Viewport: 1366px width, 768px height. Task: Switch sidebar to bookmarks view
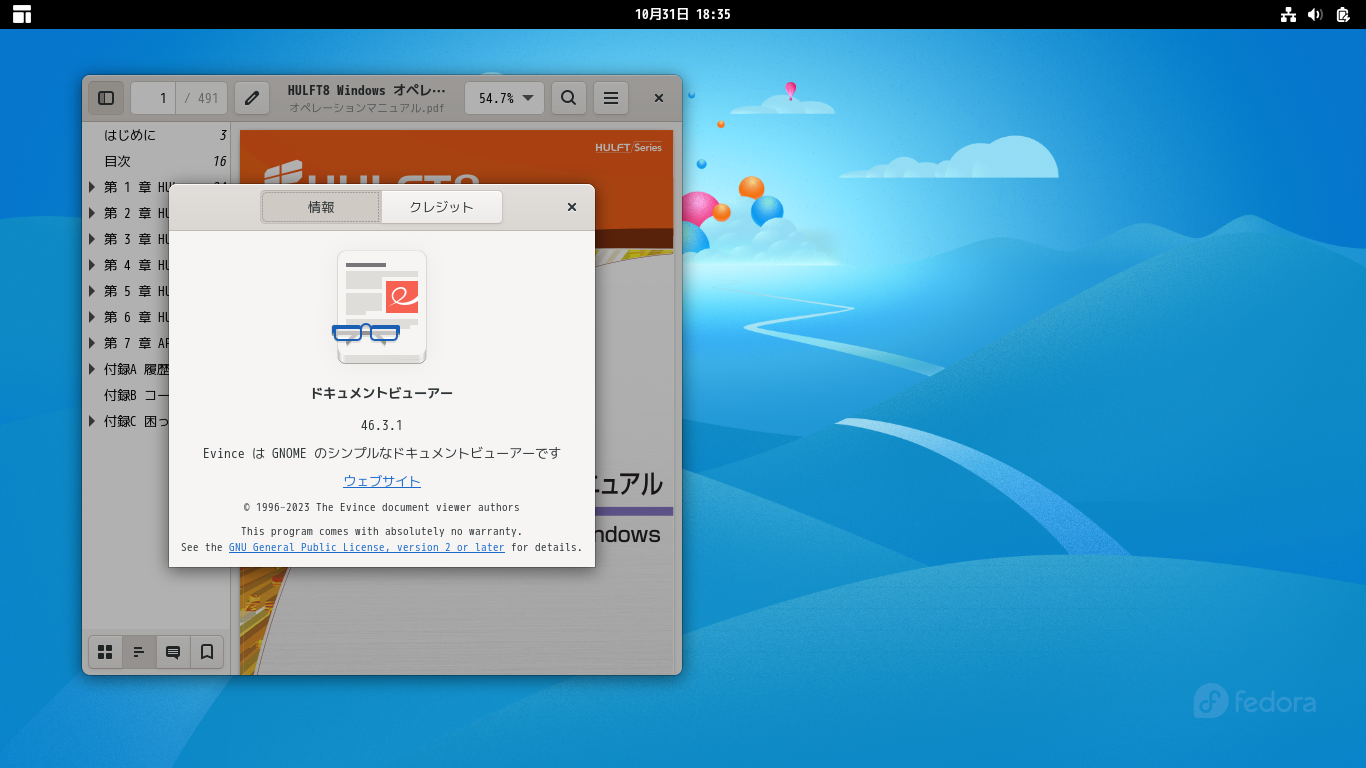pos(207,652)
